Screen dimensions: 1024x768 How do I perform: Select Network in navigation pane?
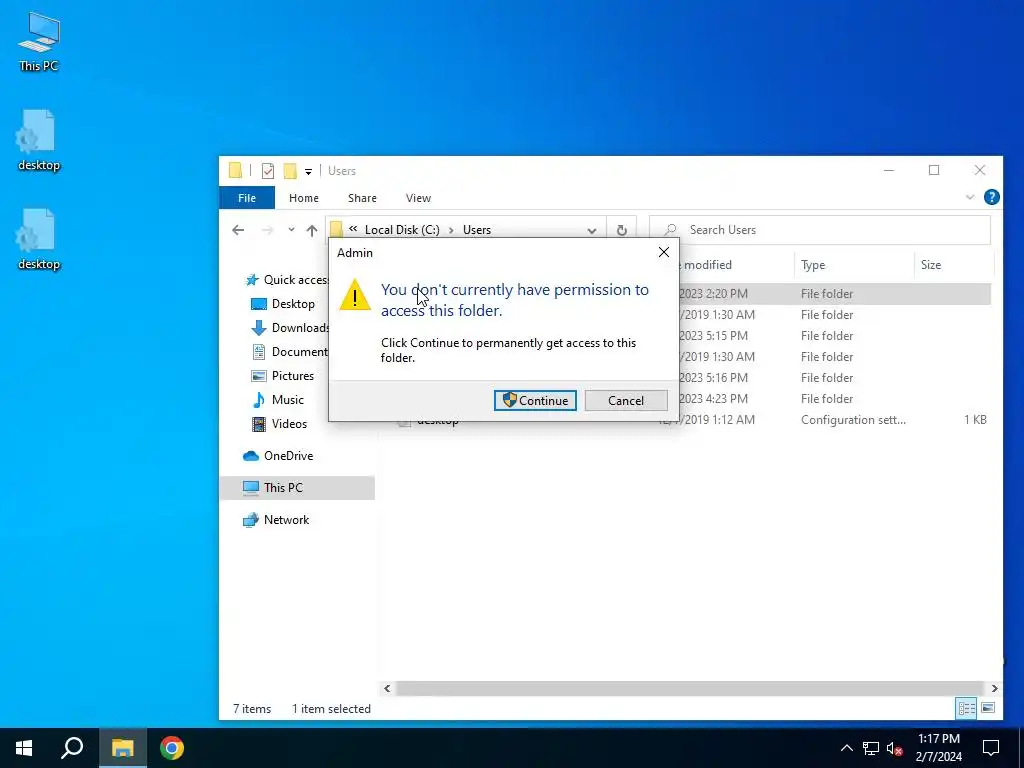[276, 520]
